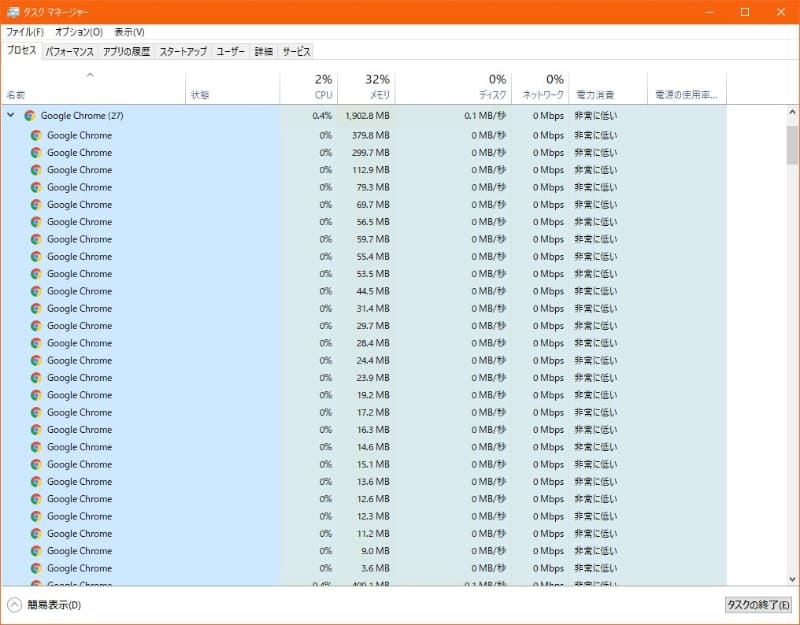Image resolution: width=800 pixels, height=625 pixels.
Task: Sort processes by the 名前 column header
Action: point(93,87)
